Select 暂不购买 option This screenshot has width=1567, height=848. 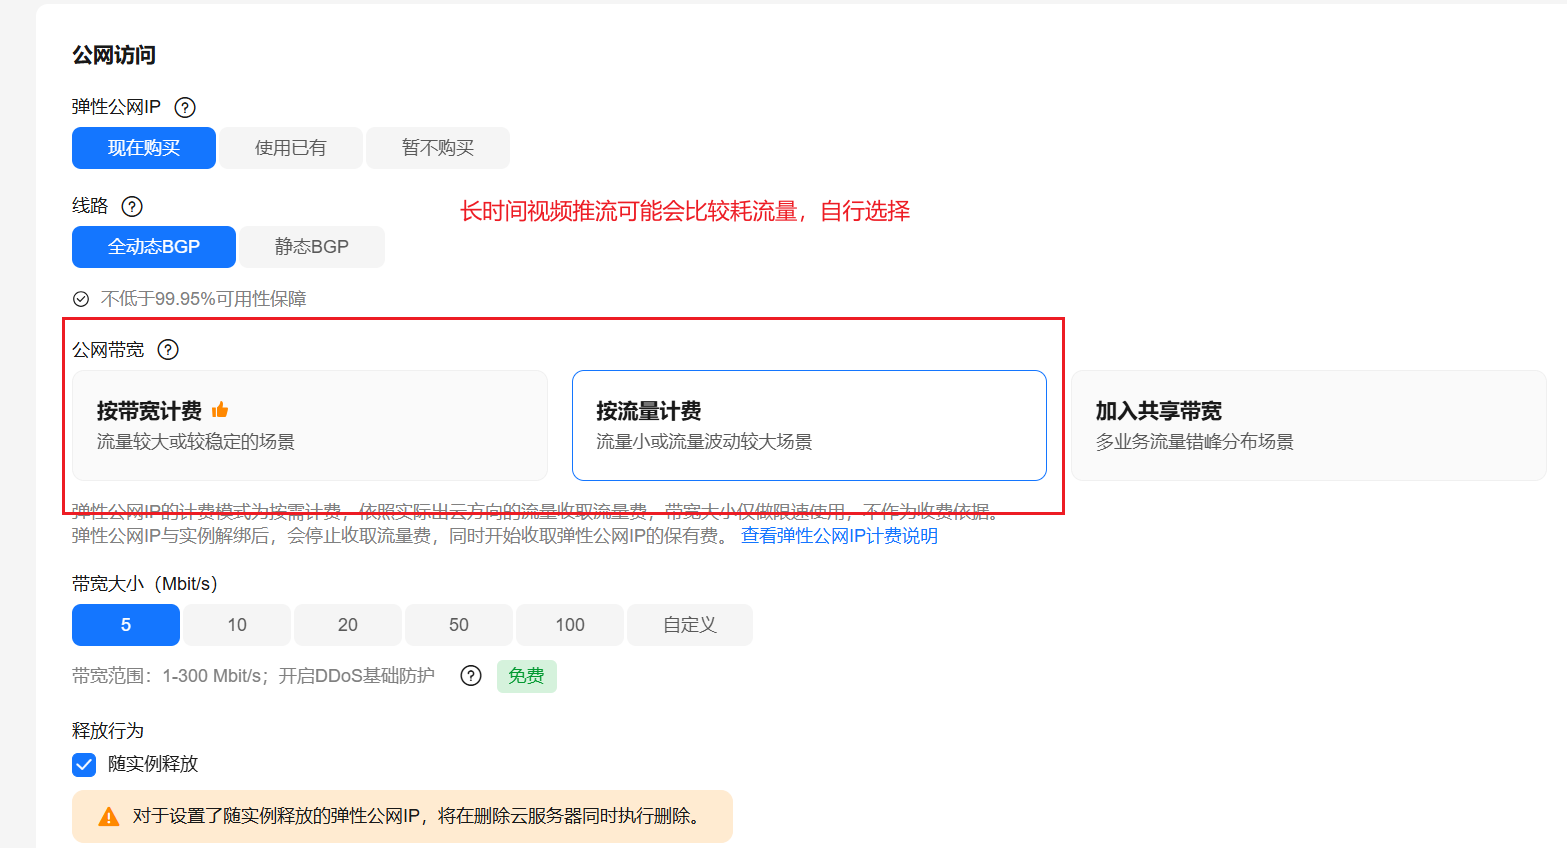(438, 148)
